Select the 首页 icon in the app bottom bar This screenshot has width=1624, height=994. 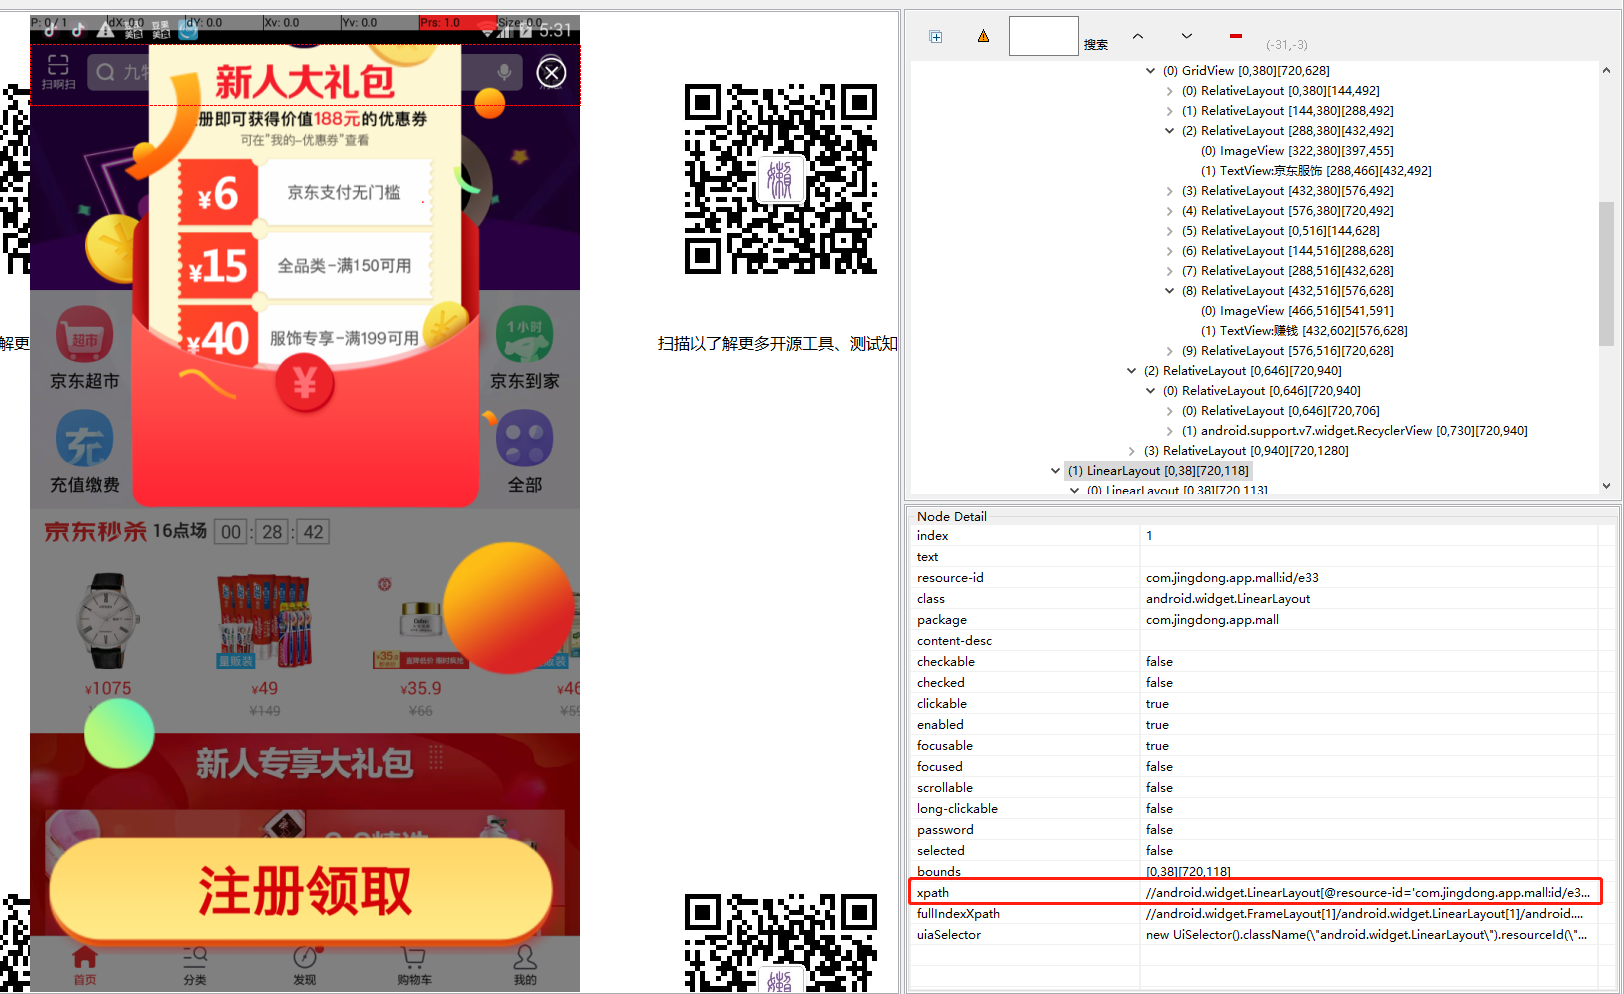pyautogui.click(x=84, y=965)
